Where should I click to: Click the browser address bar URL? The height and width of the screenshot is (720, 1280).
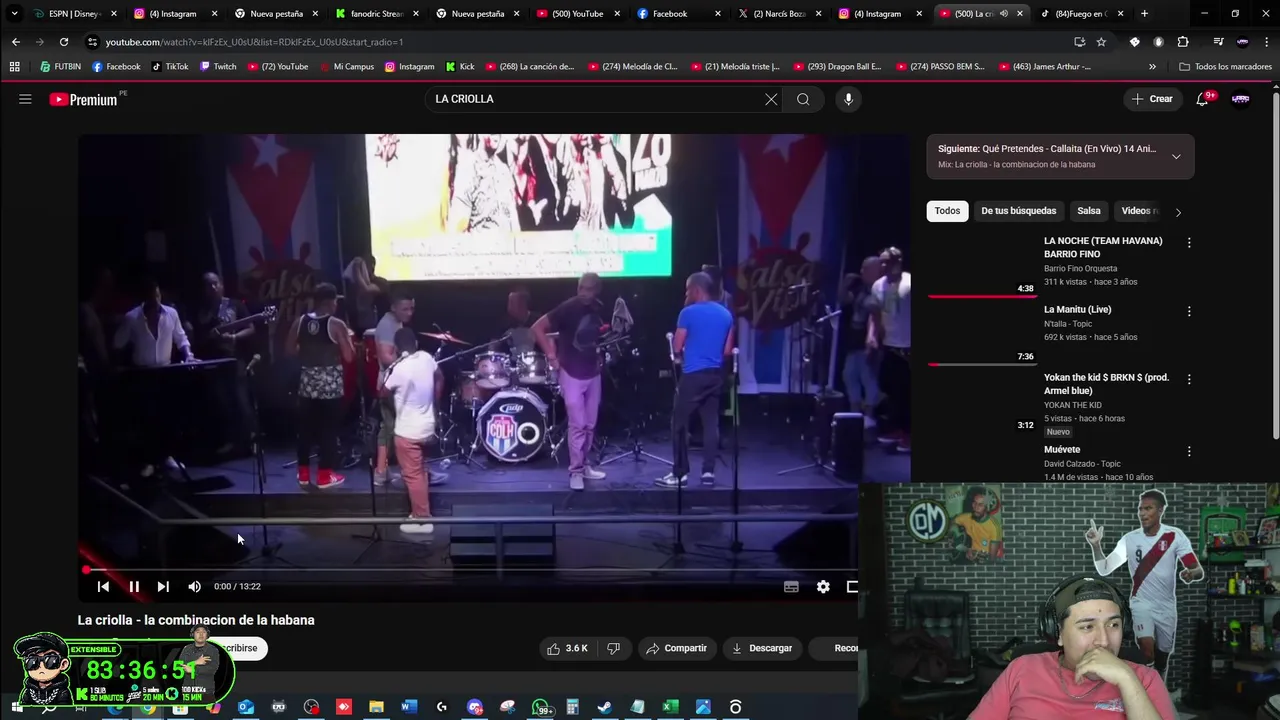pos(254,42)
